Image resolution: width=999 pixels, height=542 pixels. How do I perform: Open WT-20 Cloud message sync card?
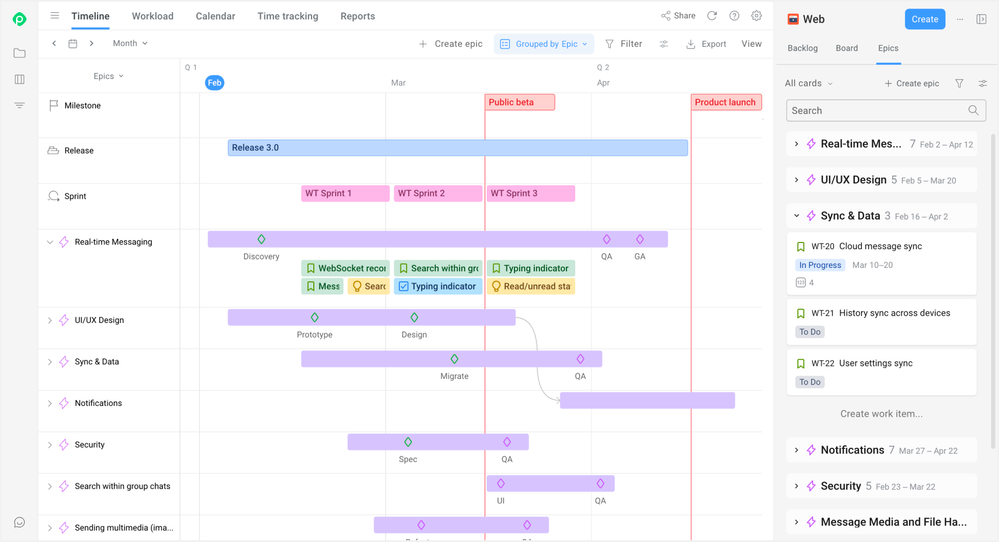point(882,263)
